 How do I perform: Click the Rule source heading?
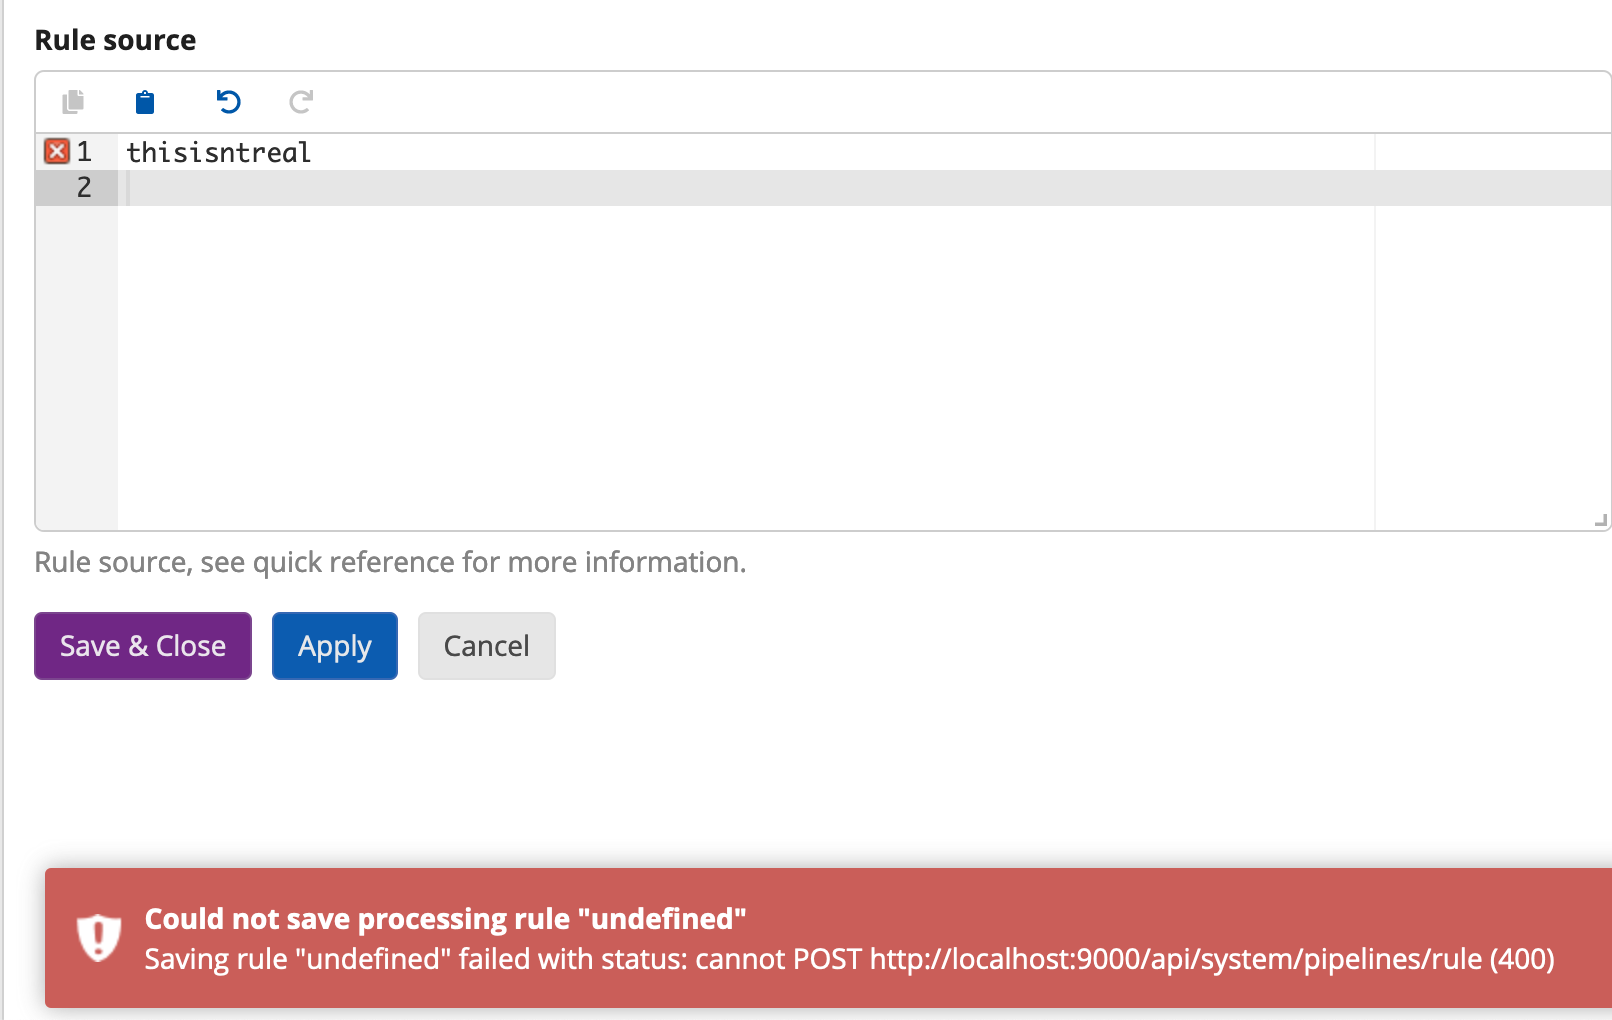point(115,39)
